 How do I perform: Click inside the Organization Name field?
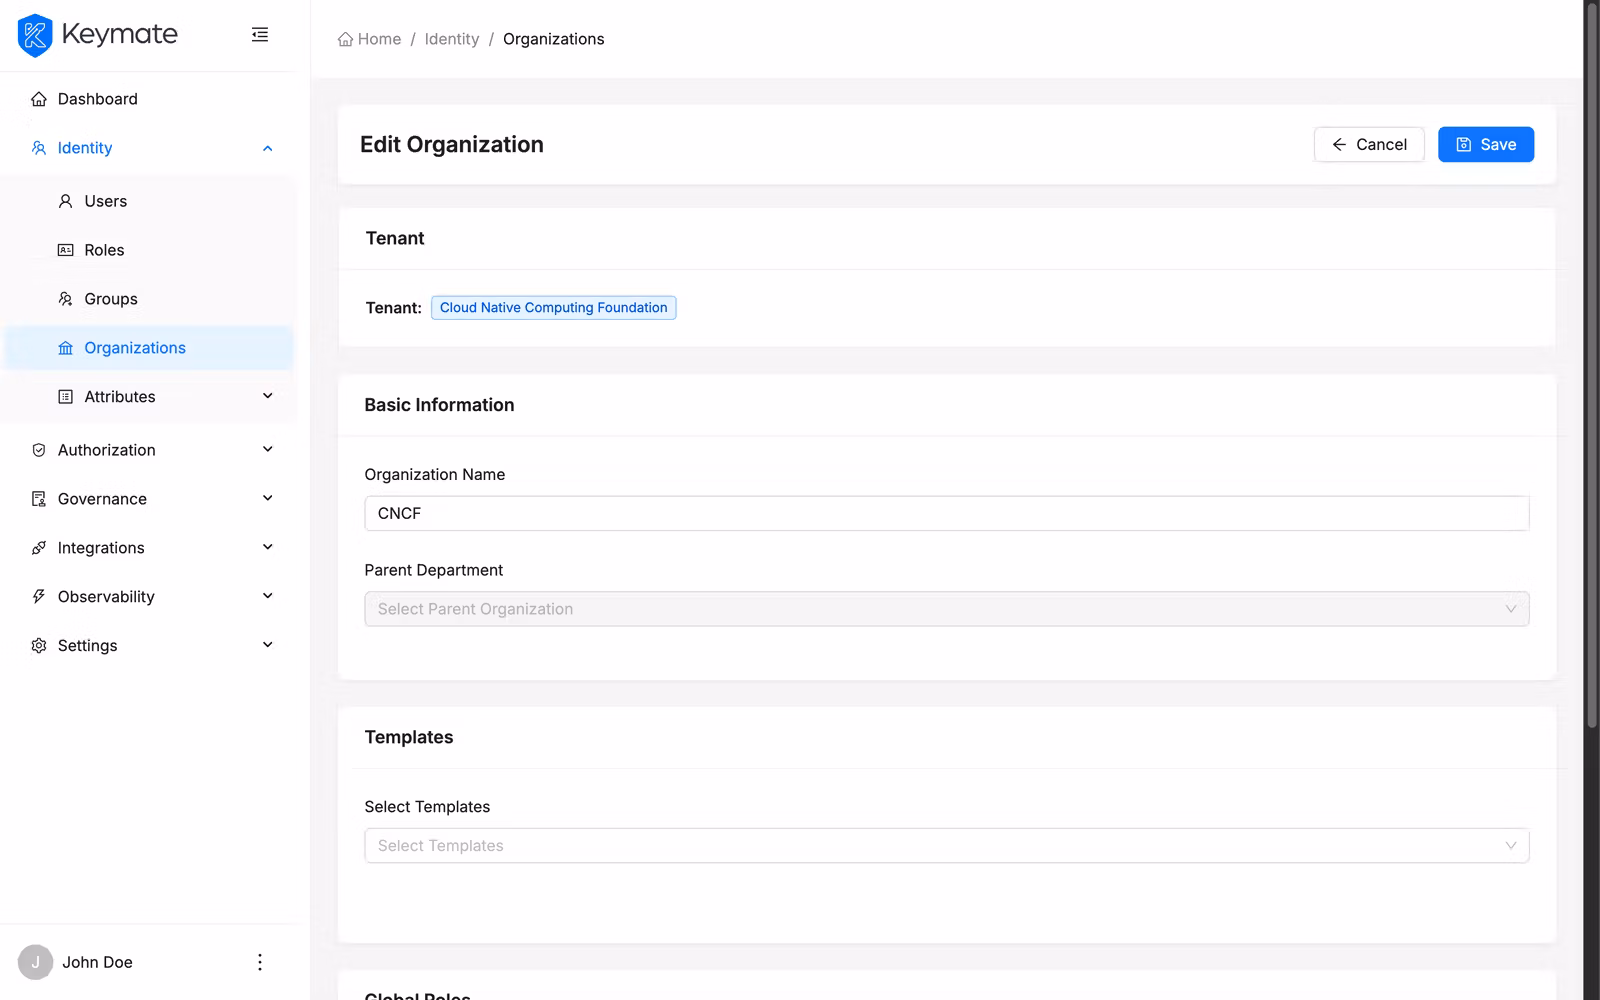(946, 513)
